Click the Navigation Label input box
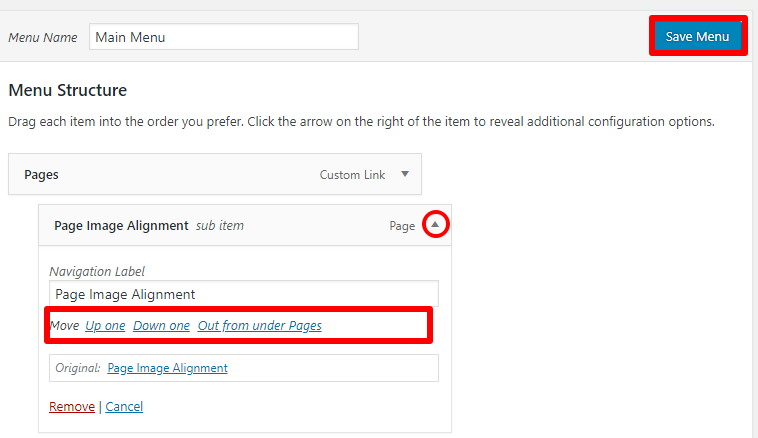The image size is (758, 438). (x=243, y=294)
